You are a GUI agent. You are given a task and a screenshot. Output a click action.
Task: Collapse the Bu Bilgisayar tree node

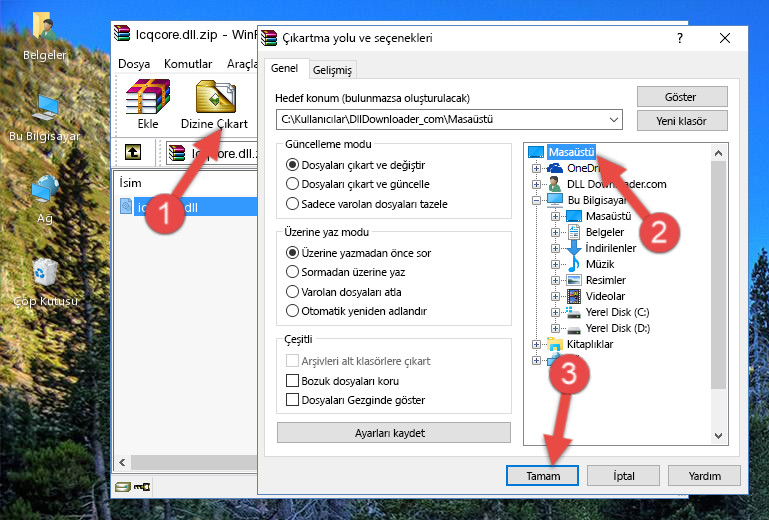pos(536,200)
